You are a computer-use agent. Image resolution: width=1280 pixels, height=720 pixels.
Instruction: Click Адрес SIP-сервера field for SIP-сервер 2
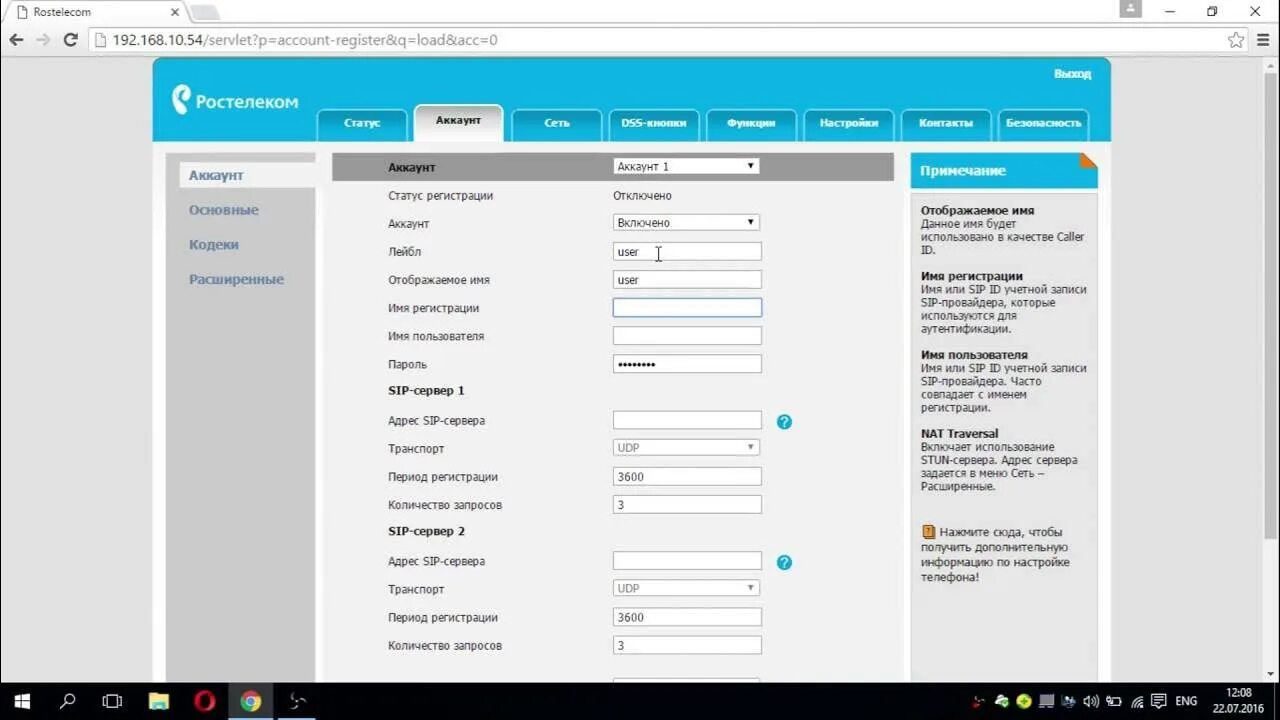tap(687, 561)
